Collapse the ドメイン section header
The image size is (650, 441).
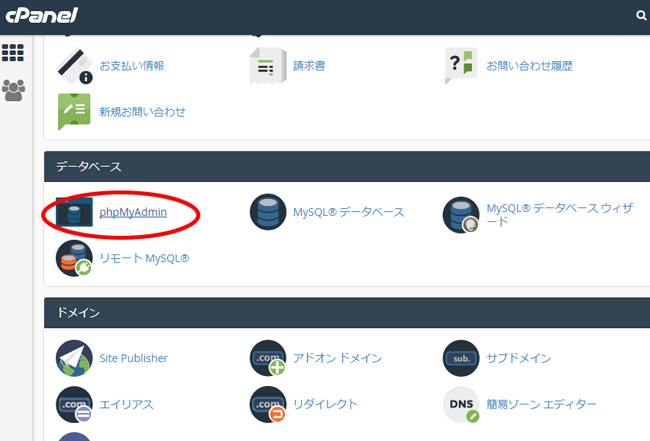[x=347, y=313]
